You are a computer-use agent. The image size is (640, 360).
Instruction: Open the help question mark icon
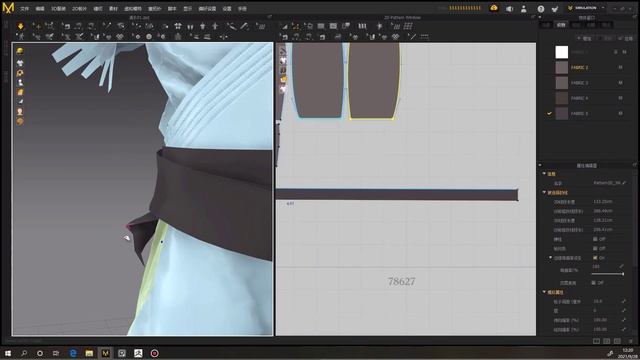(540, 9)
